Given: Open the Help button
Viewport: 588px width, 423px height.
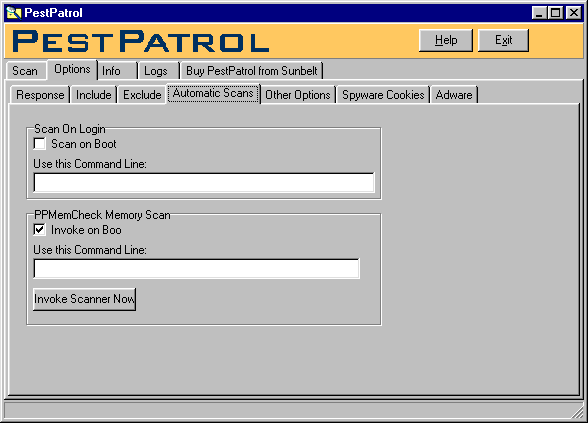Looking at the screenshot, I should tap(446, 40).
